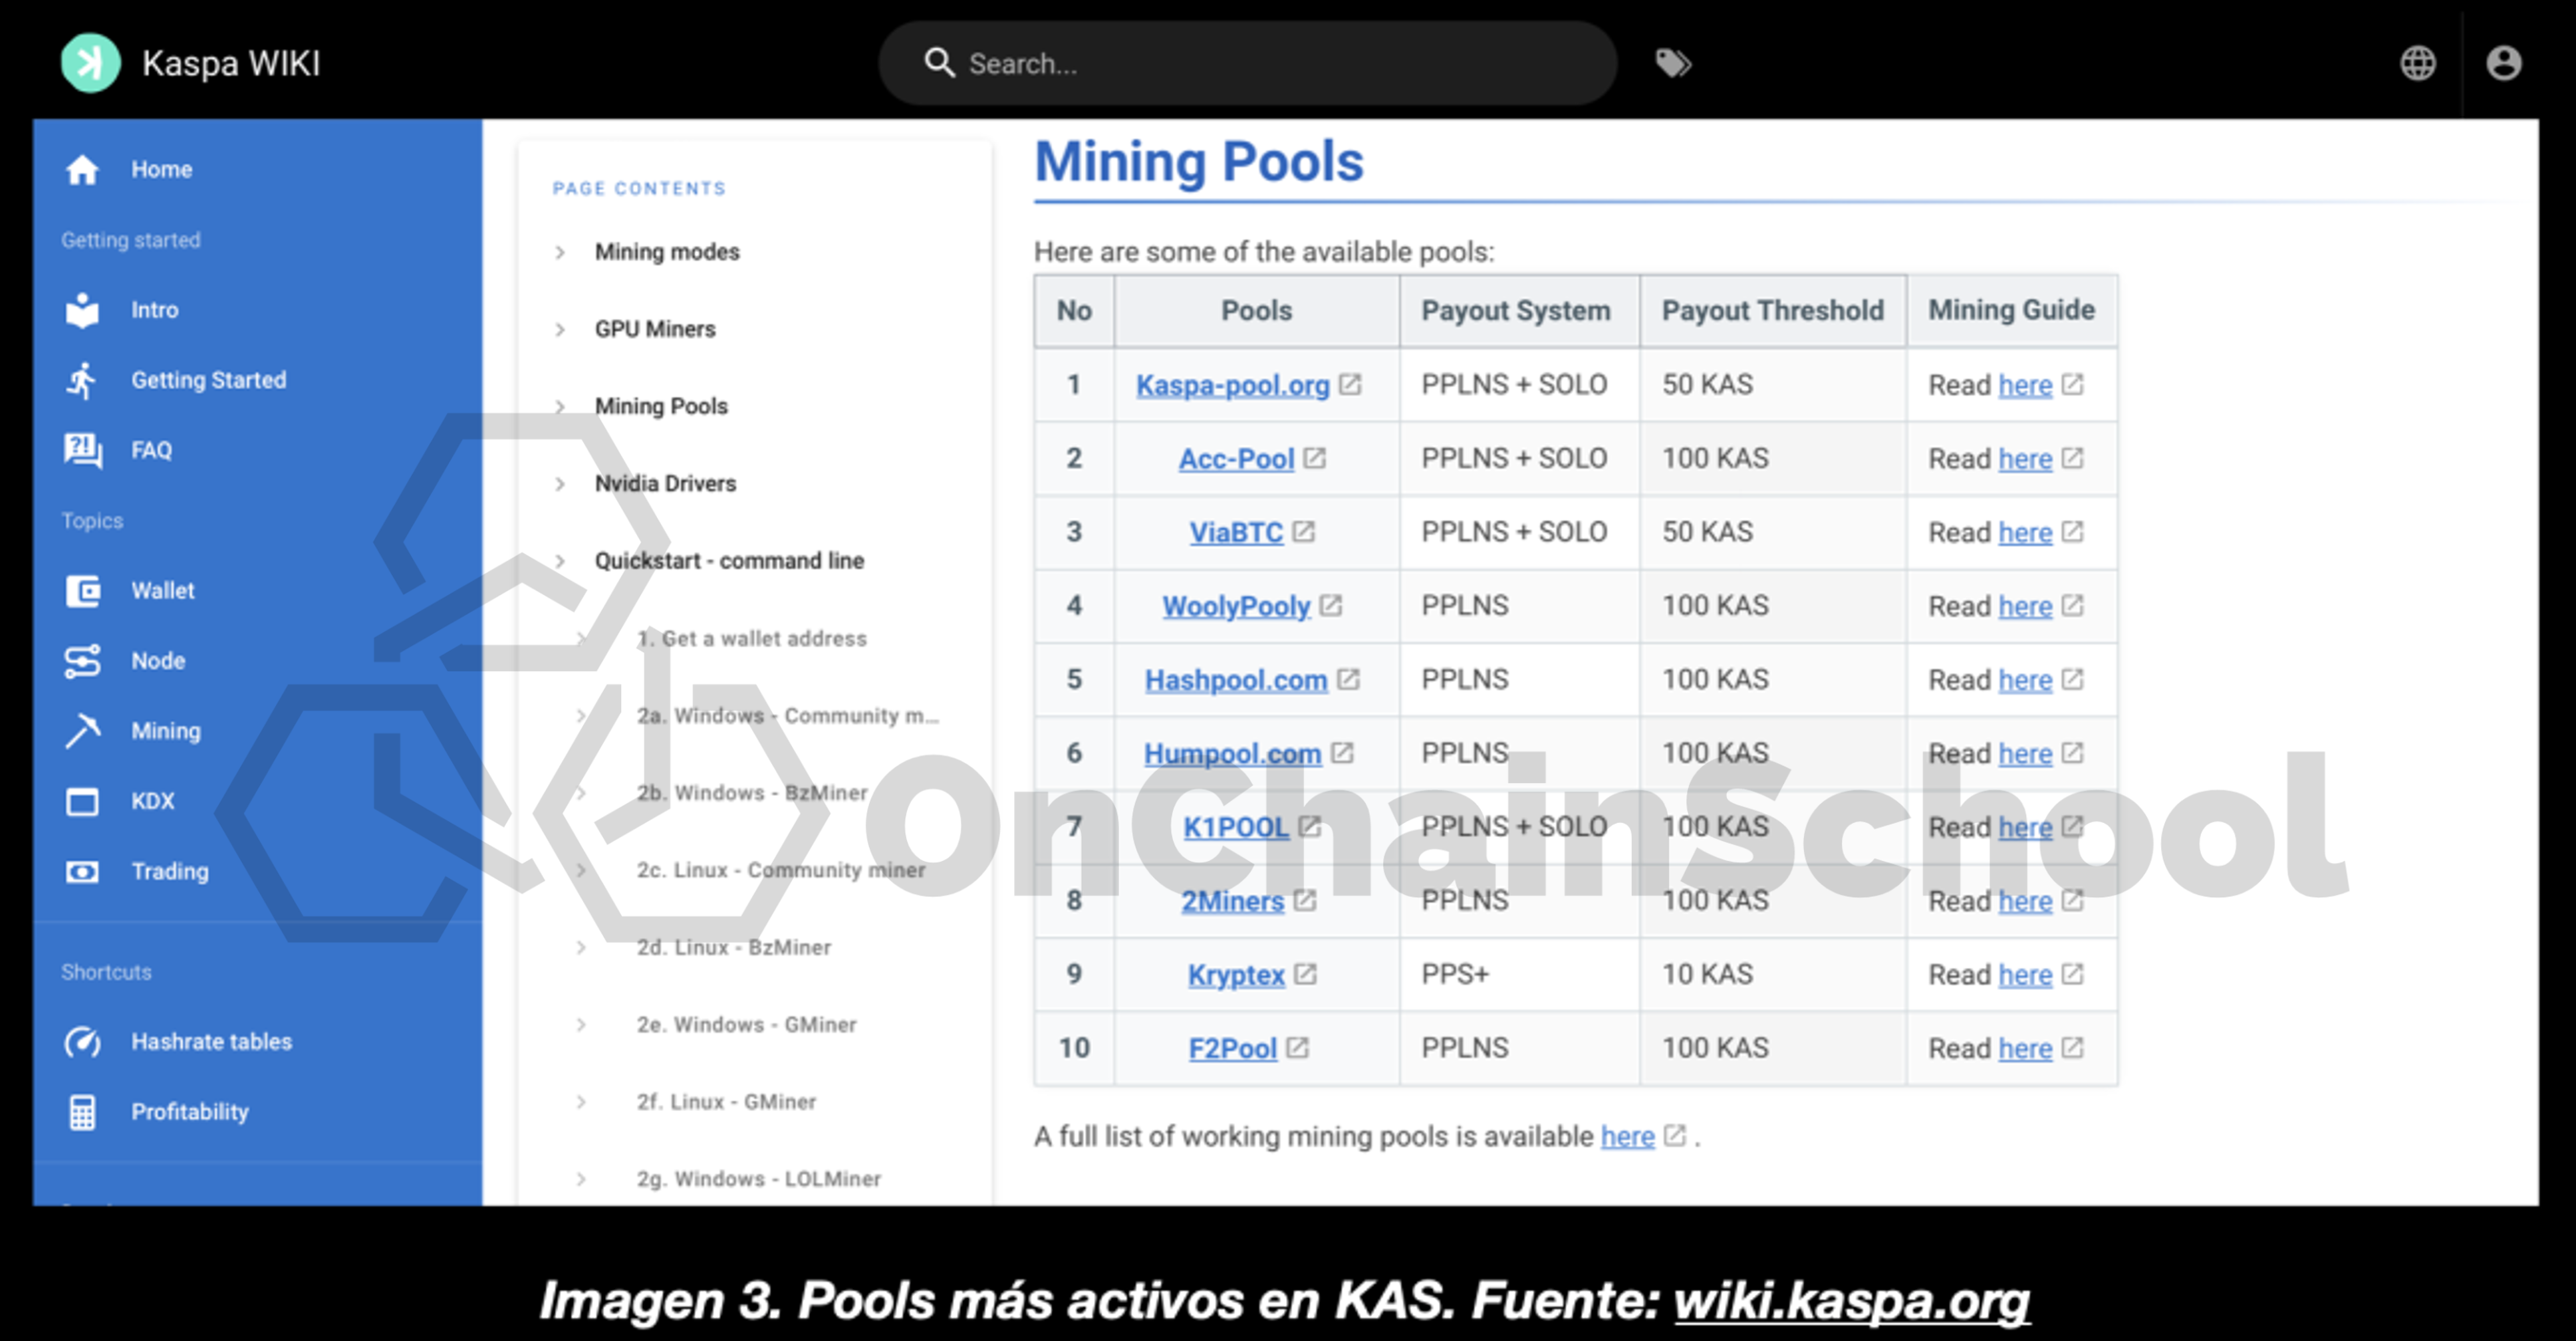
Task: Expand the Nvidia Drivers chevron
Action: [560, 484]
